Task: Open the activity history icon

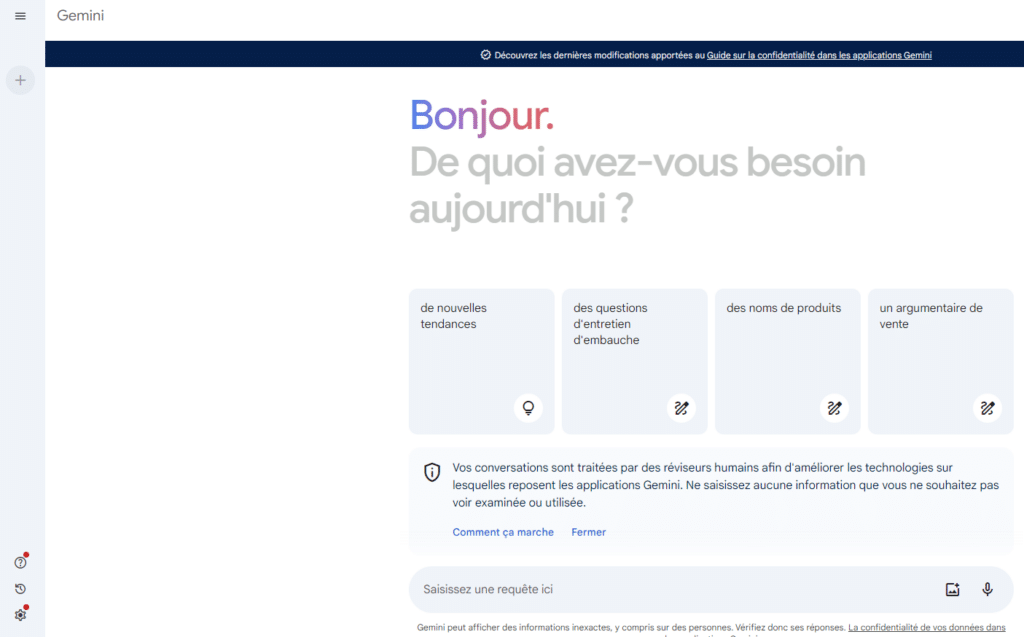Action: pyautogui.click(x=20, y=589)
